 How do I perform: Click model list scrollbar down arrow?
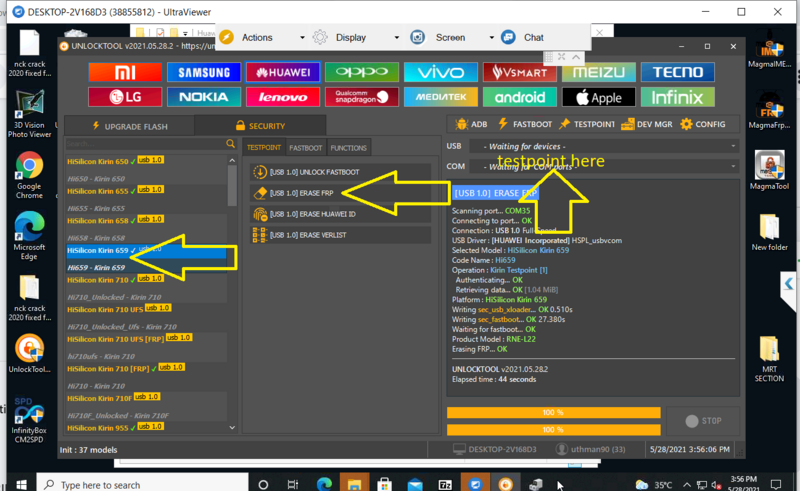tap(232, 428)
